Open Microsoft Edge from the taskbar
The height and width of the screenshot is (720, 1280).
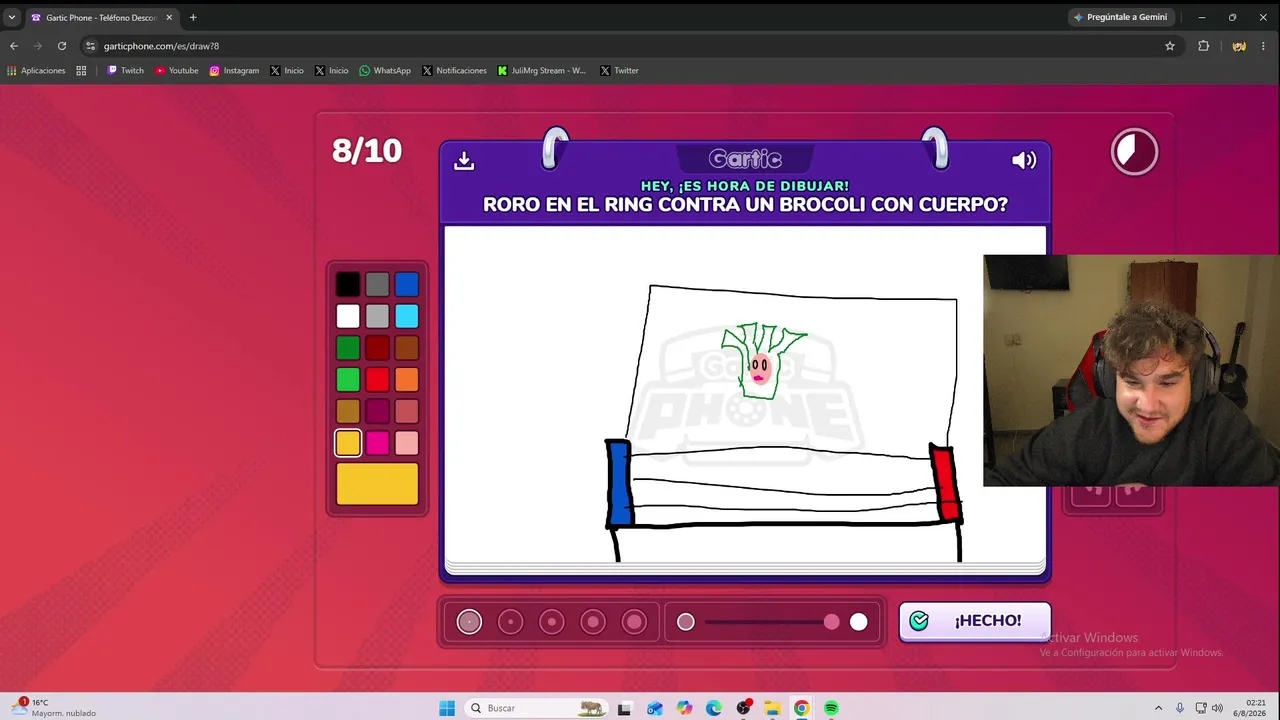pyautogui.click(x=713, y=708)
